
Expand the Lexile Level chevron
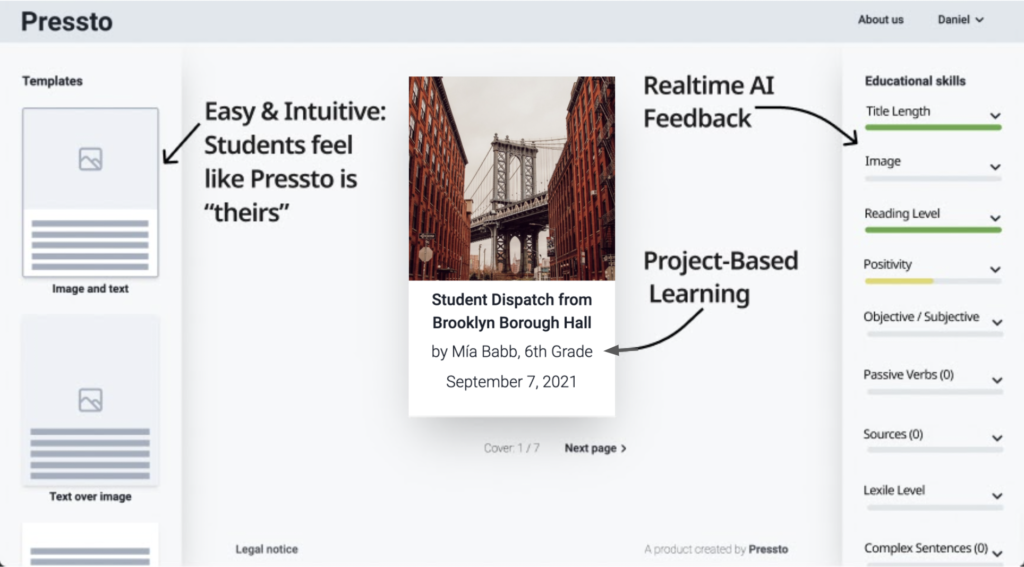995,495
